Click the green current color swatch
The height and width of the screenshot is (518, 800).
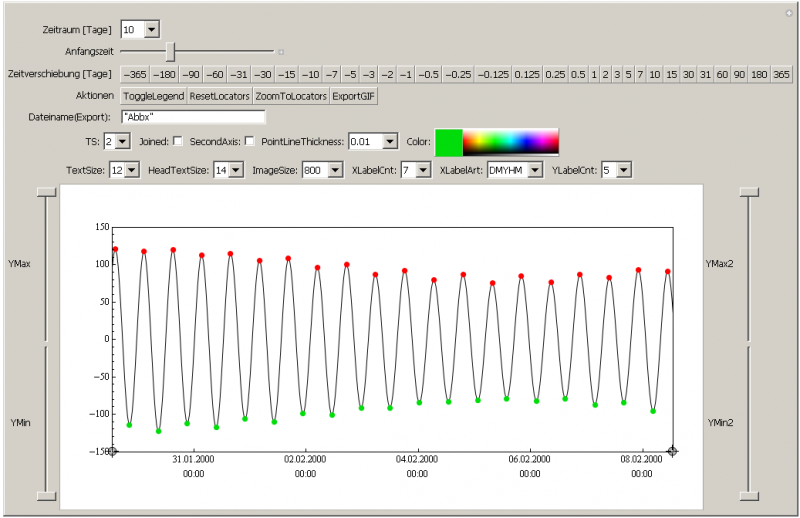[449, 142]
